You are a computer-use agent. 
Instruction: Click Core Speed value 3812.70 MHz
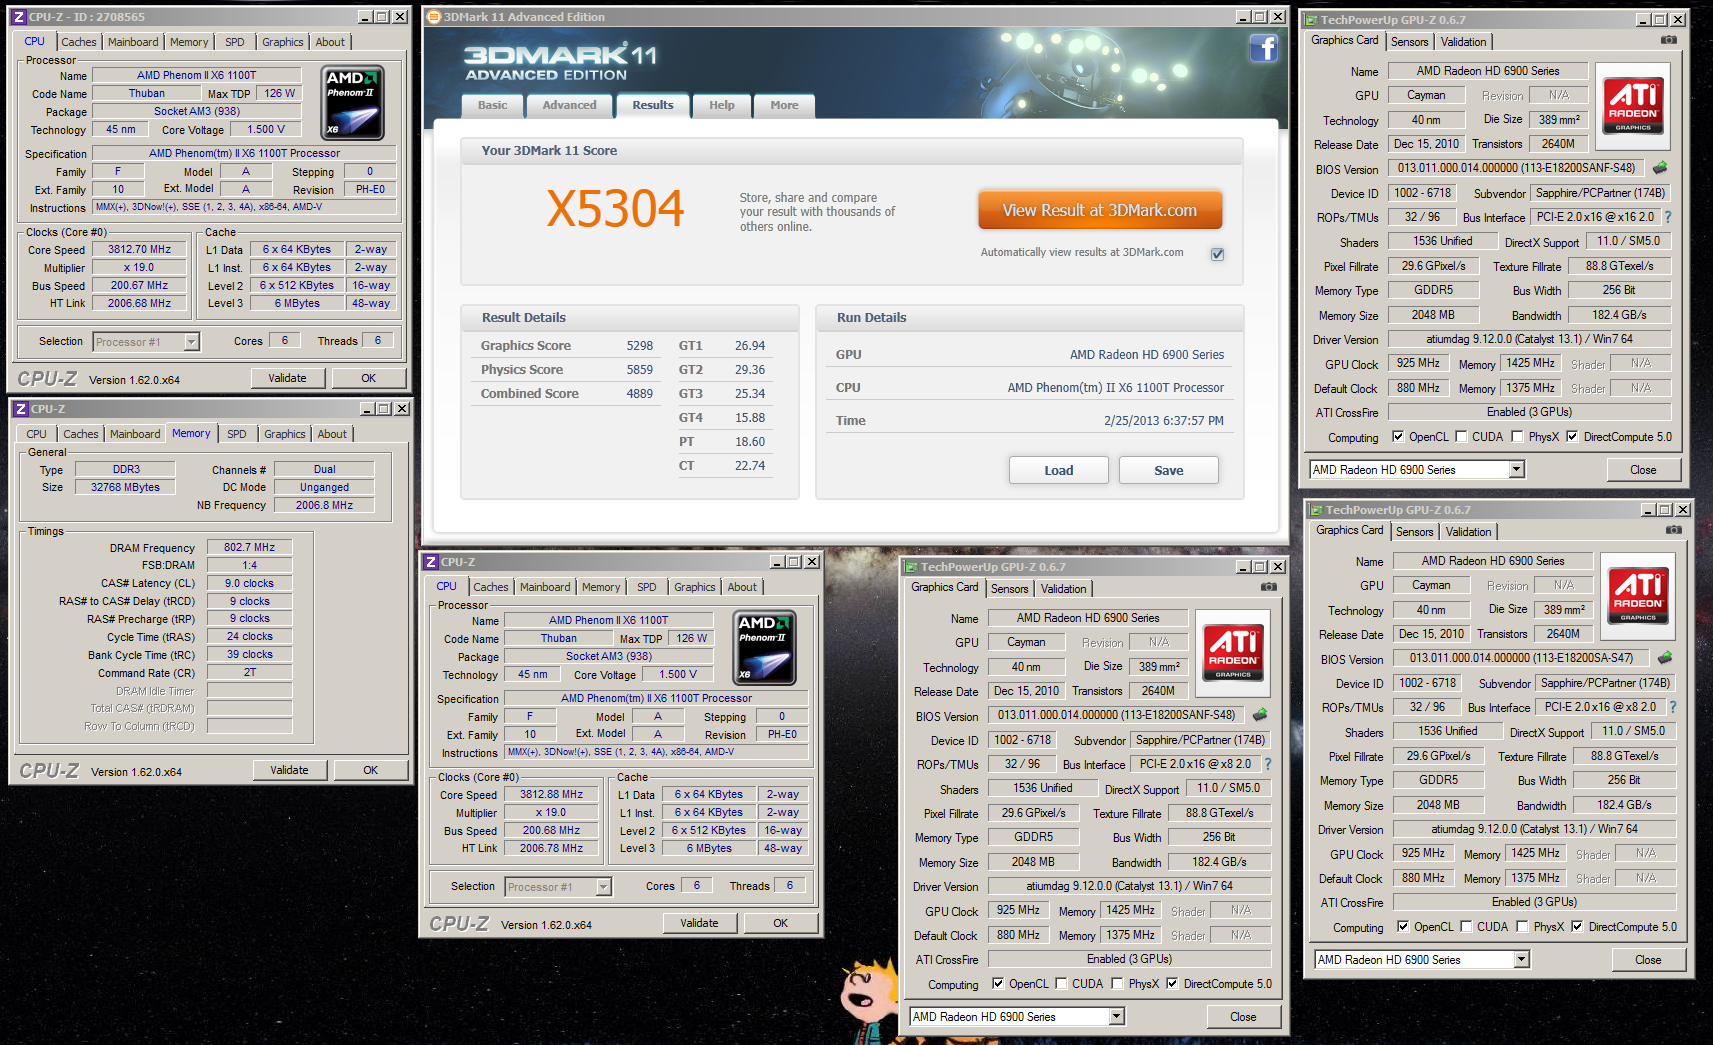[x=140, y=249]
